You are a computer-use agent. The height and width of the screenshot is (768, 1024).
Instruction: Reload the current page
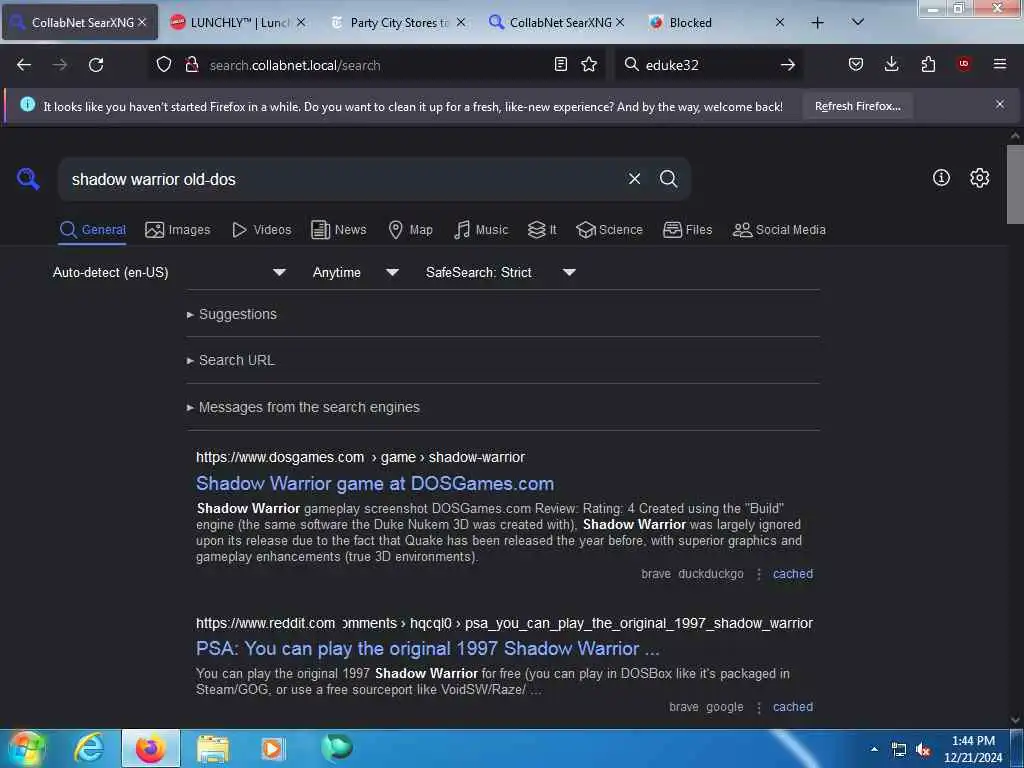click(96, 65)
